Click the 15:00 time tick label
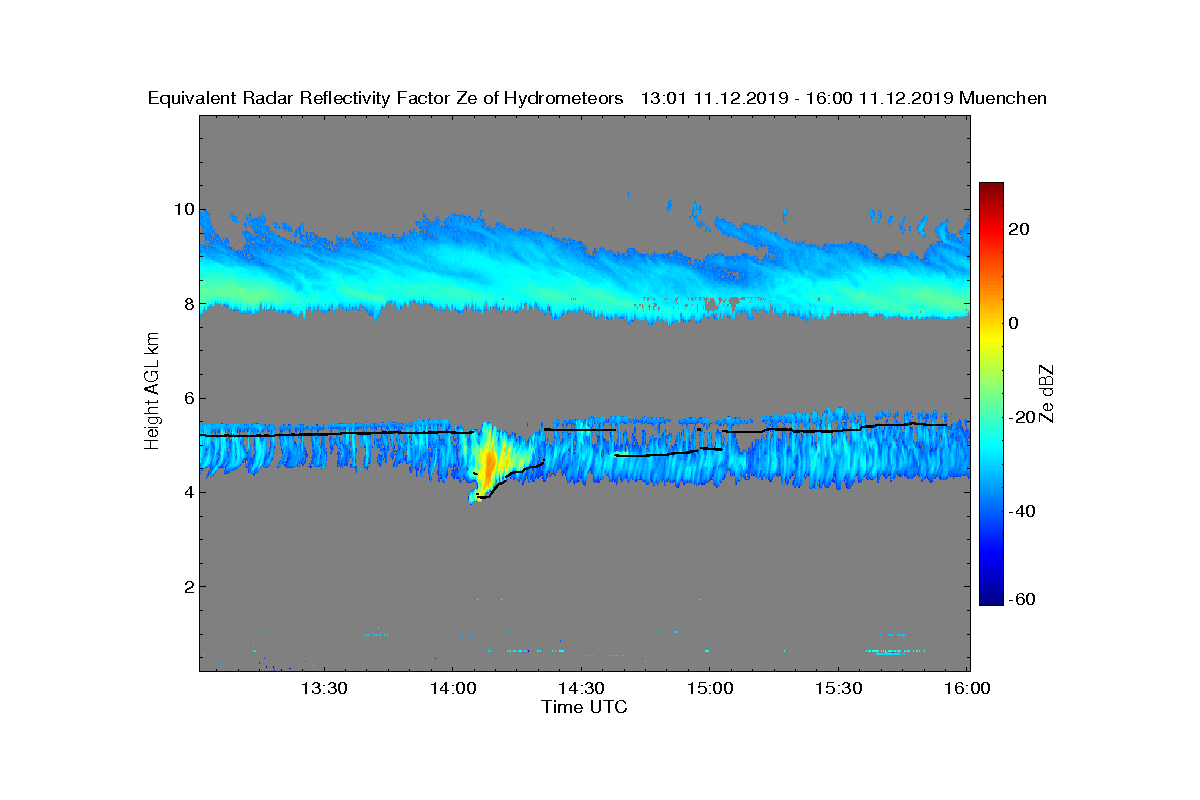Viewport: 1200px width, 800px height. (710, 688)
